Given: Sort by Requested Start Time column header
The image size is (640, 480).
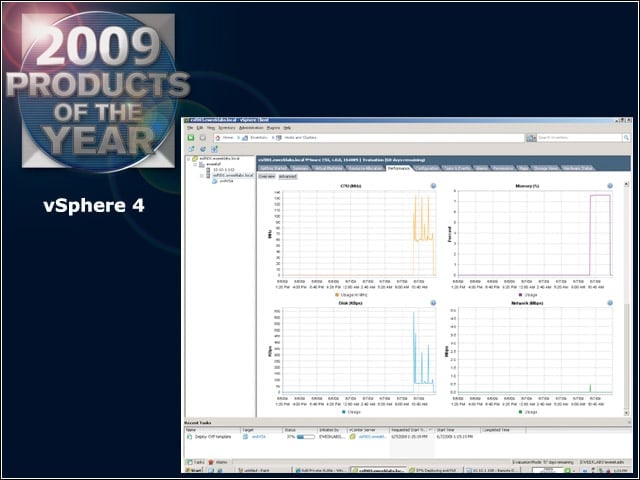Looking at the screenshot, I should (x=411, y=430).
